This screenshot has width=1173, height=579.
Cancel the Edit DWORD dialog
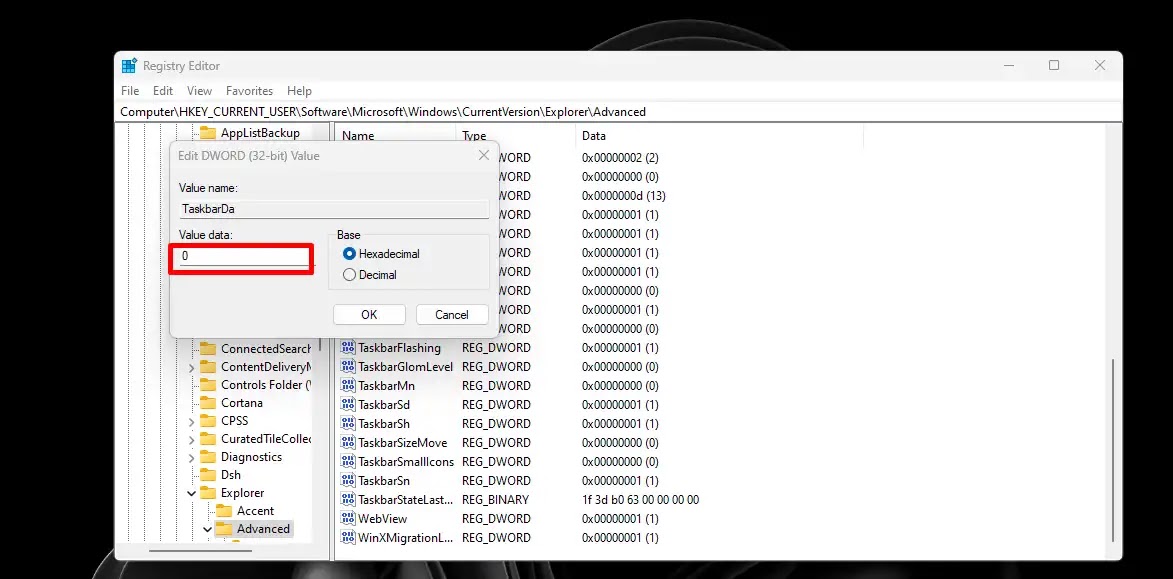[452, 314]
